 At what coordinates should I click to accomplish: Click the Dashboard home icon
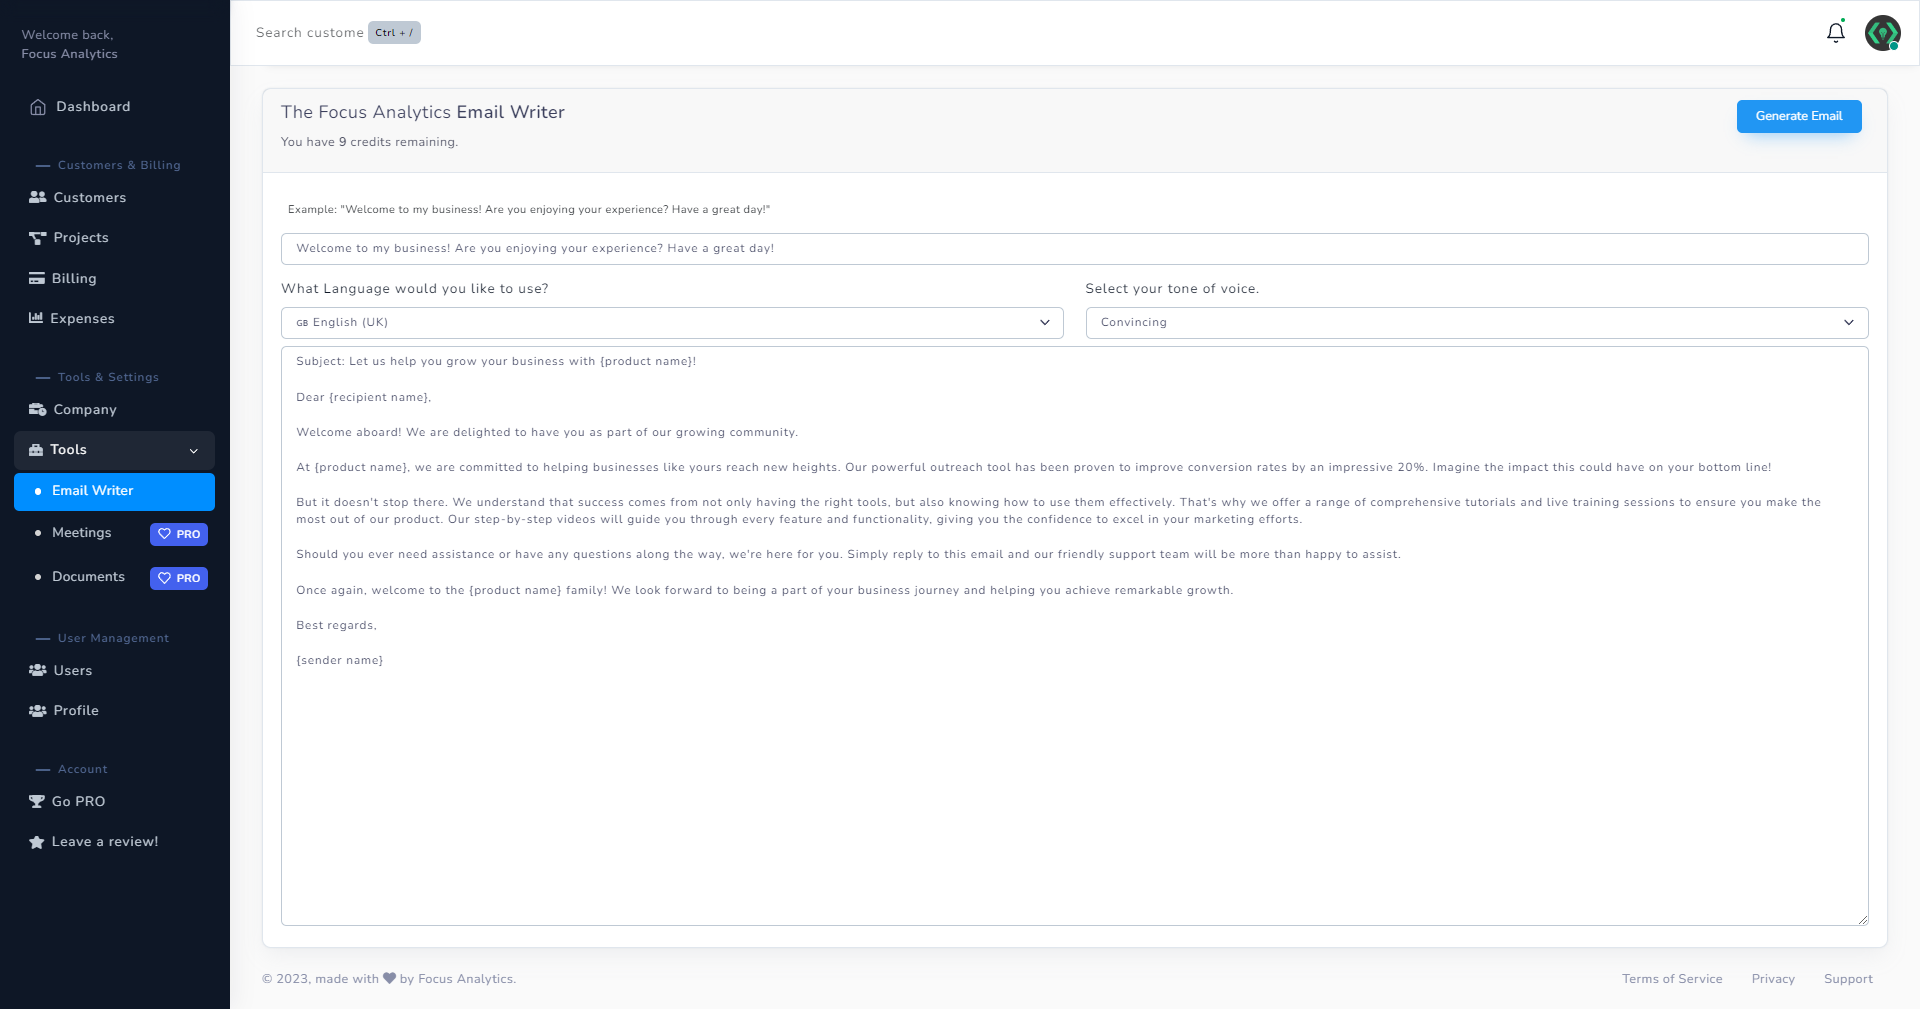[x=38, y=107]
